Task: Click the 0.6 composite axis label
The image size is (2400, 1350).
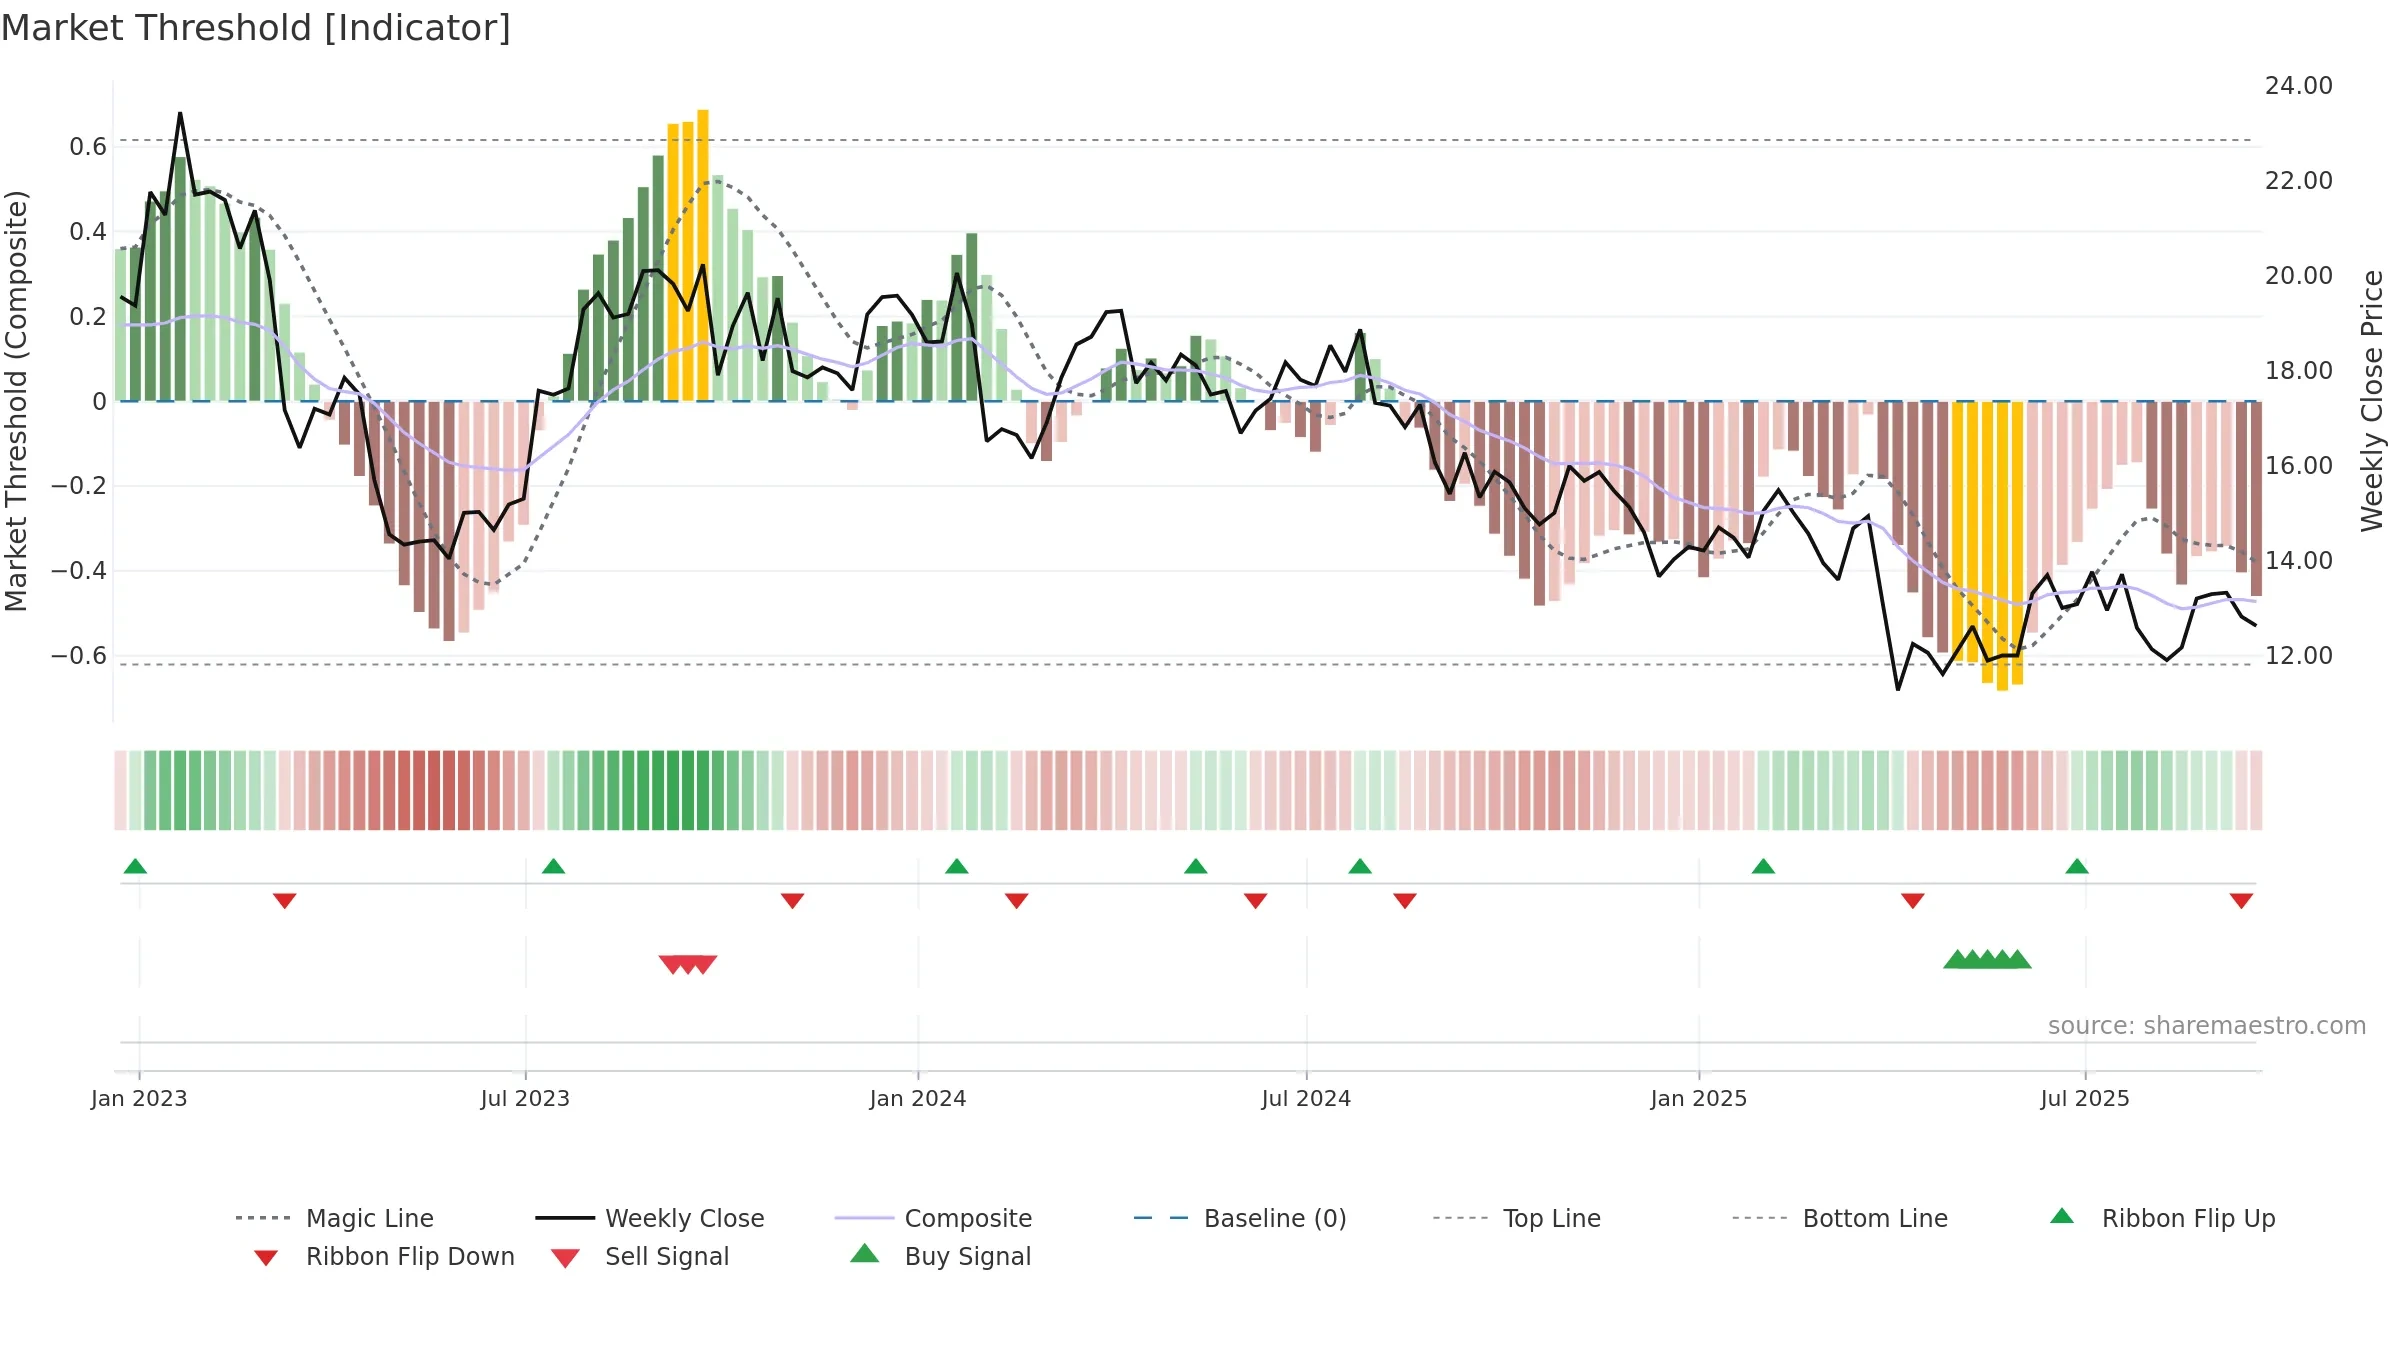Action: pos(88,147)
